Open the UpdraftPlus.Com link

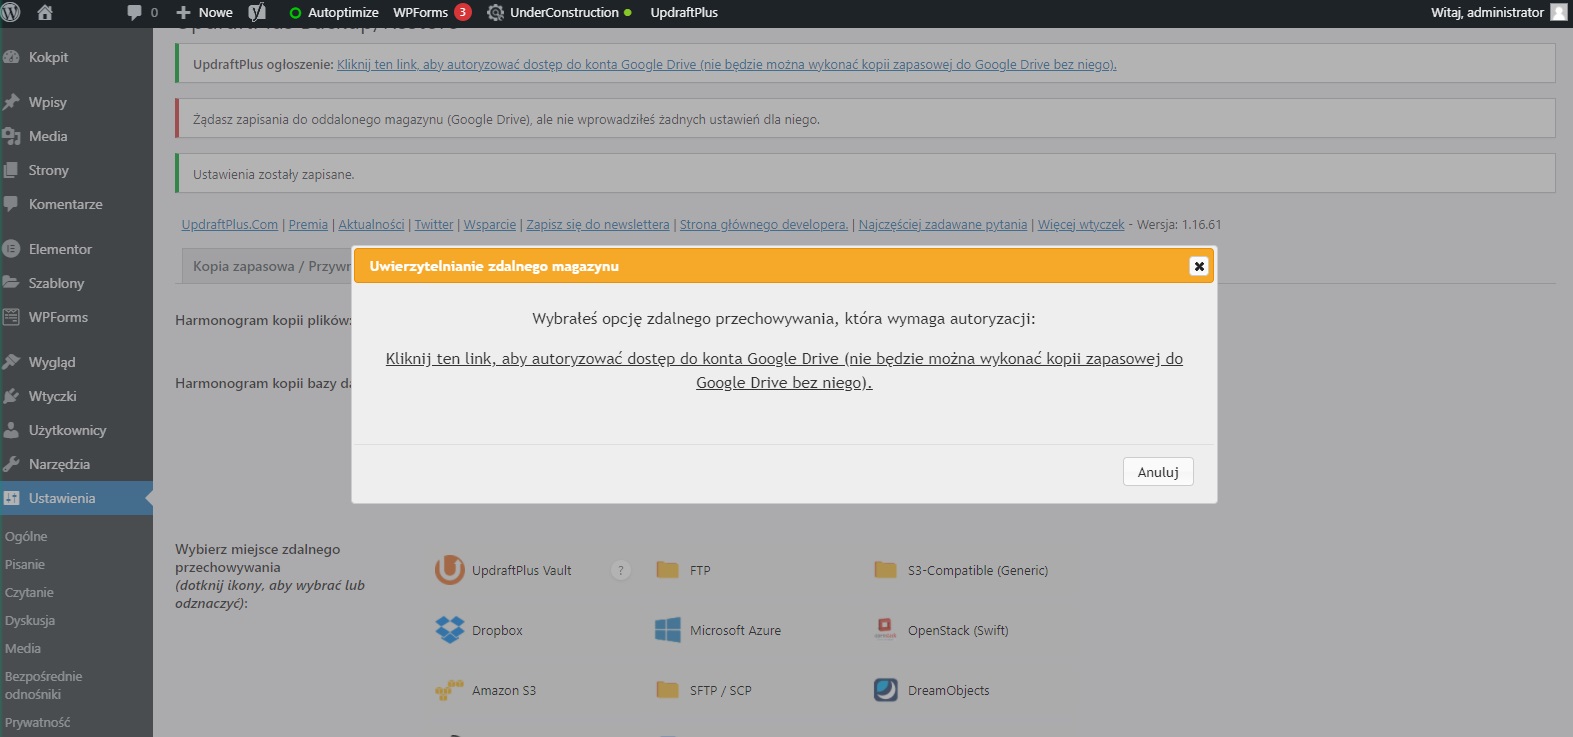point(230,225)
